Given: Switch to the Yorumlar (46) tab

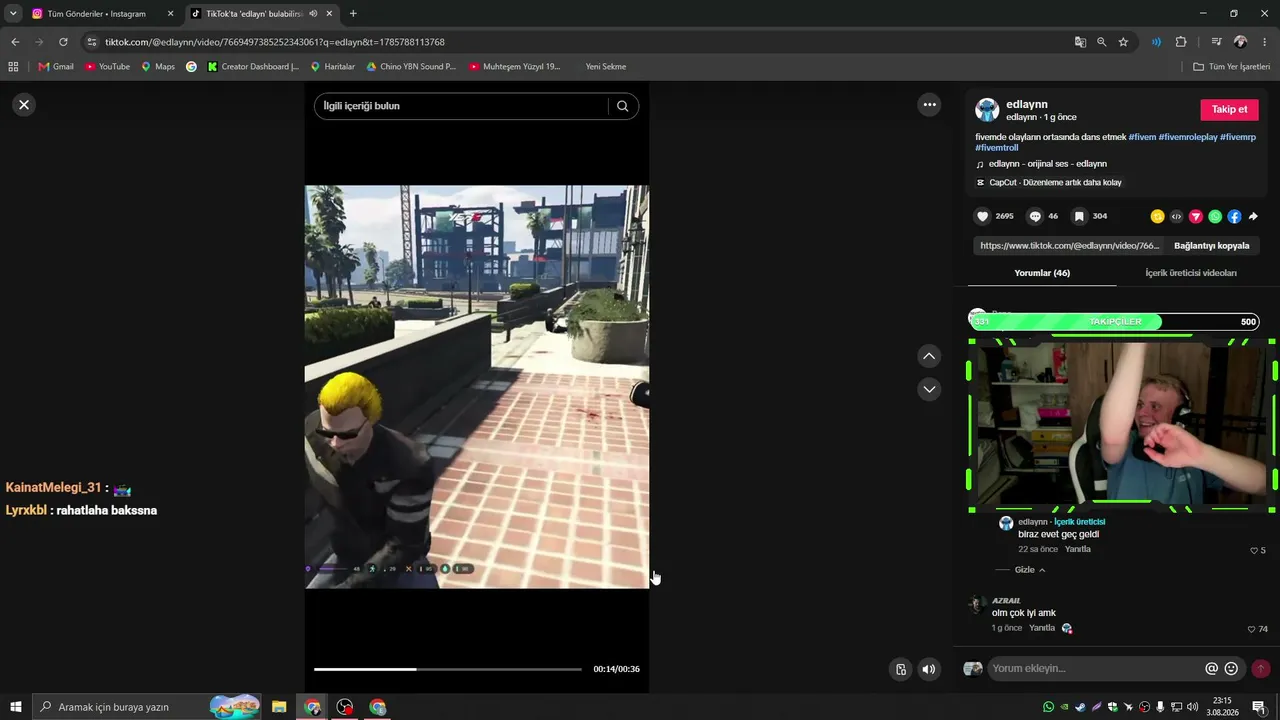Looking at the screenshot, I should click(x=1042, y=273).
